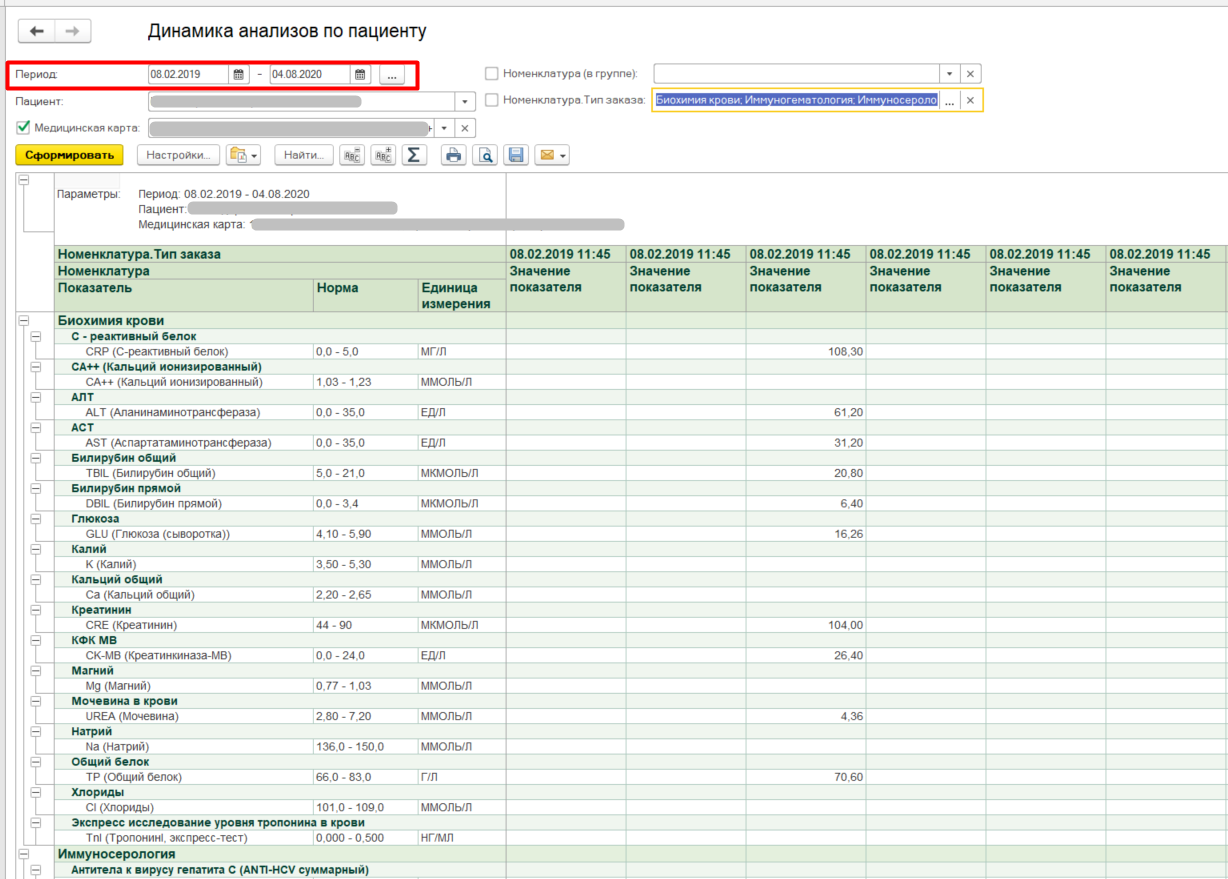Open the send-by-email dropdown button
Screen dimensions: 1228x879
552,155
